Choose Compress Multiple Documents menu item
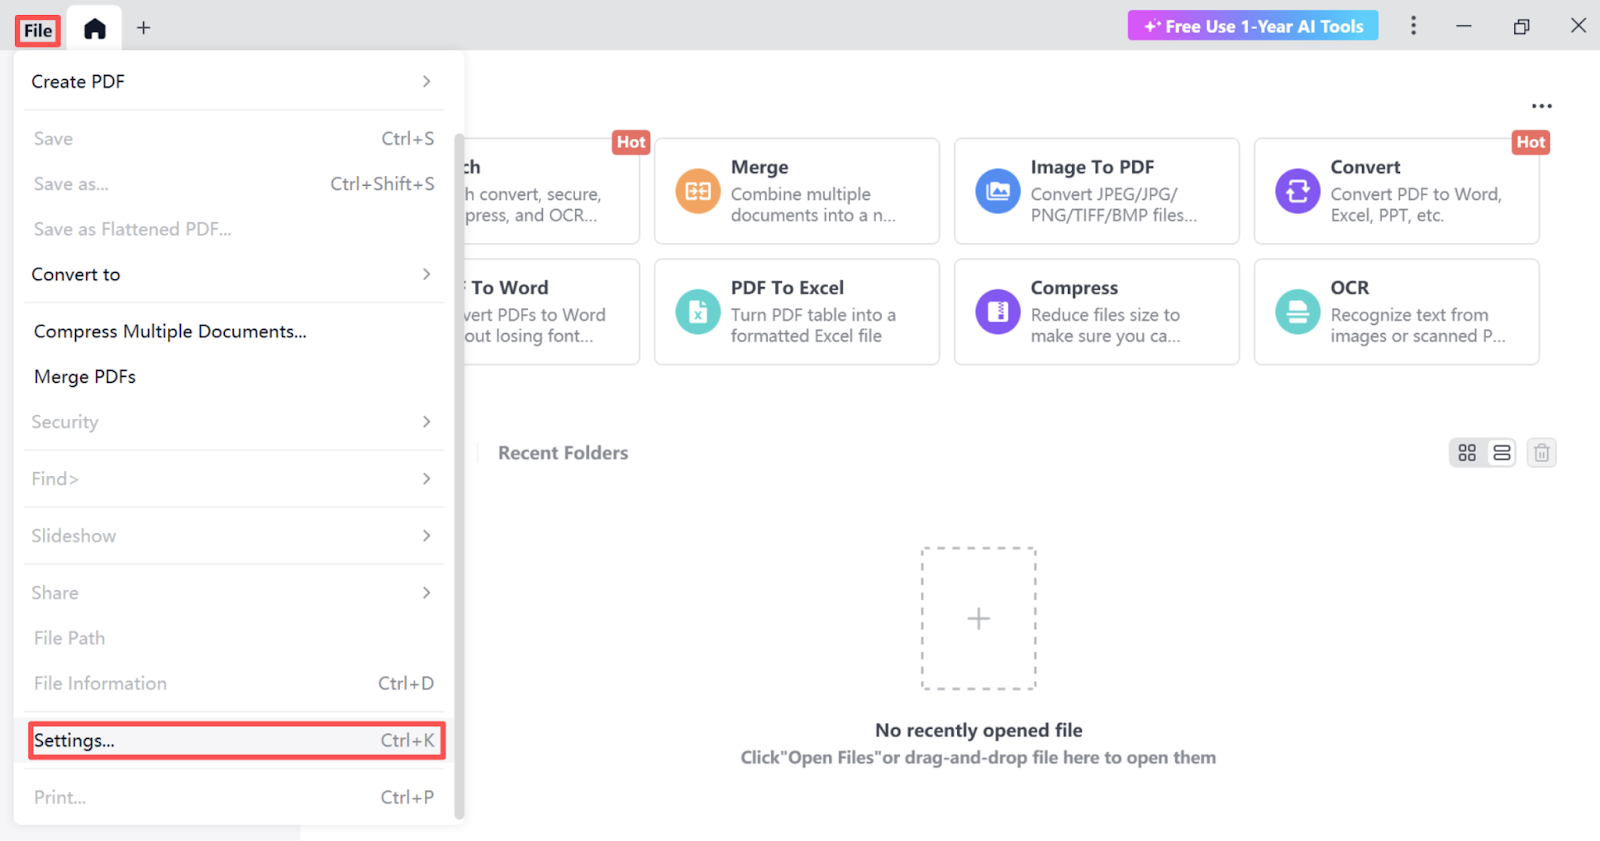 click(x=170, y=332)
